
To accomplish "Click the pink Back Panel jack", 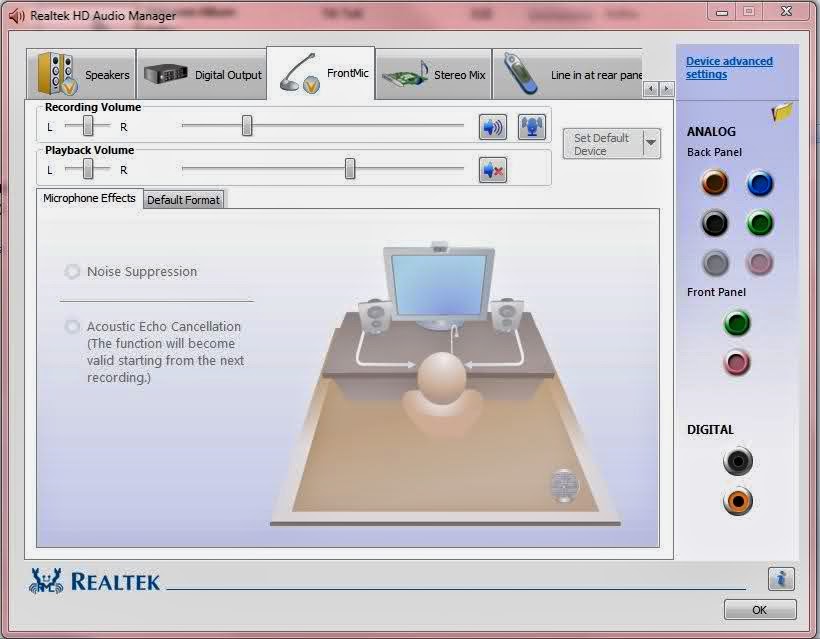I will (759, 263).
